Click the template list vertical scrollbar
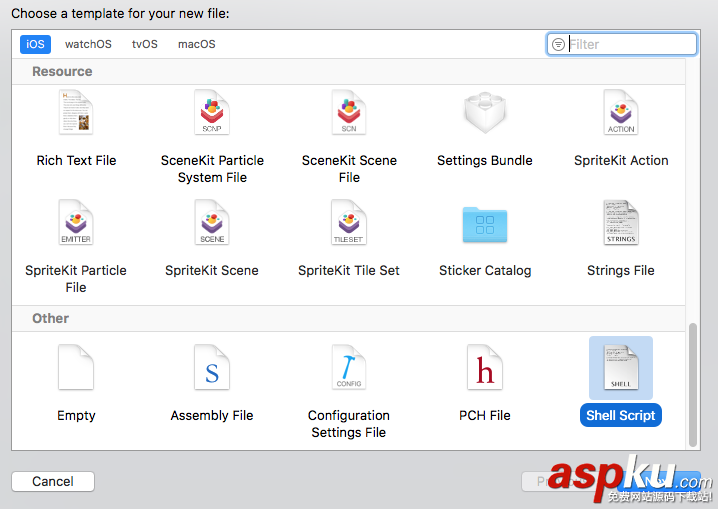The height and width of the screenshot is (509, 718). pyautogui.click(x=693, y=383)
